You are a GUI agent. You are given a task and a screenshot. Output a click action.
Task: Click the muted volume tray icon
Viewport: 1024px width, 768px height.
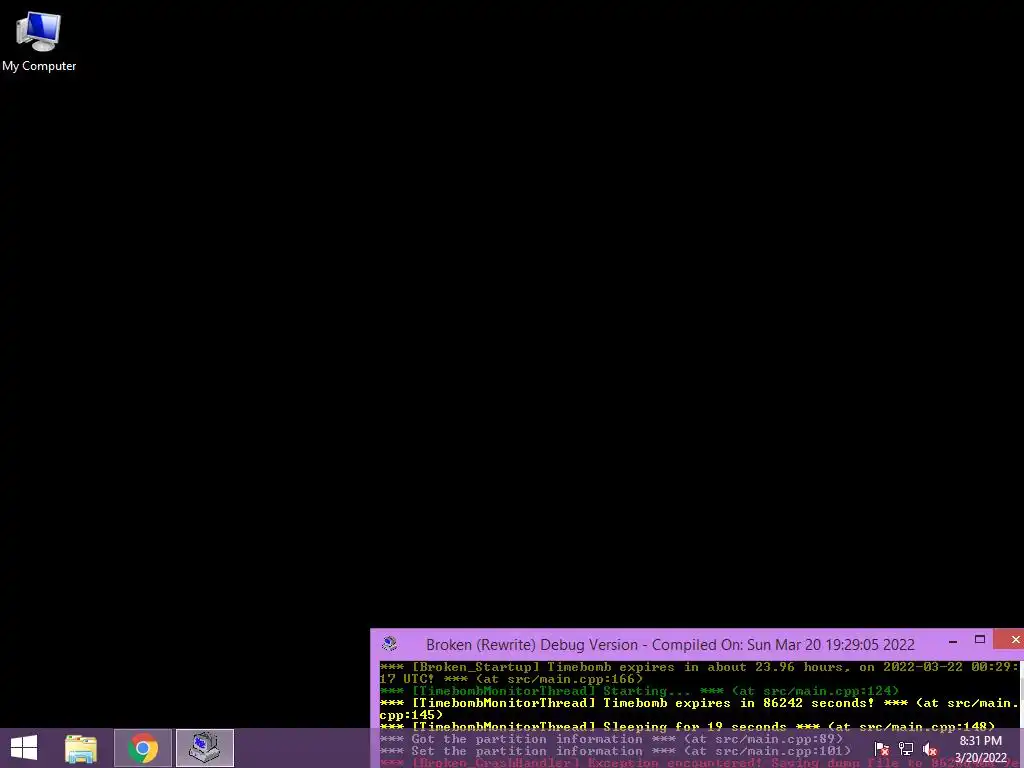930,748
